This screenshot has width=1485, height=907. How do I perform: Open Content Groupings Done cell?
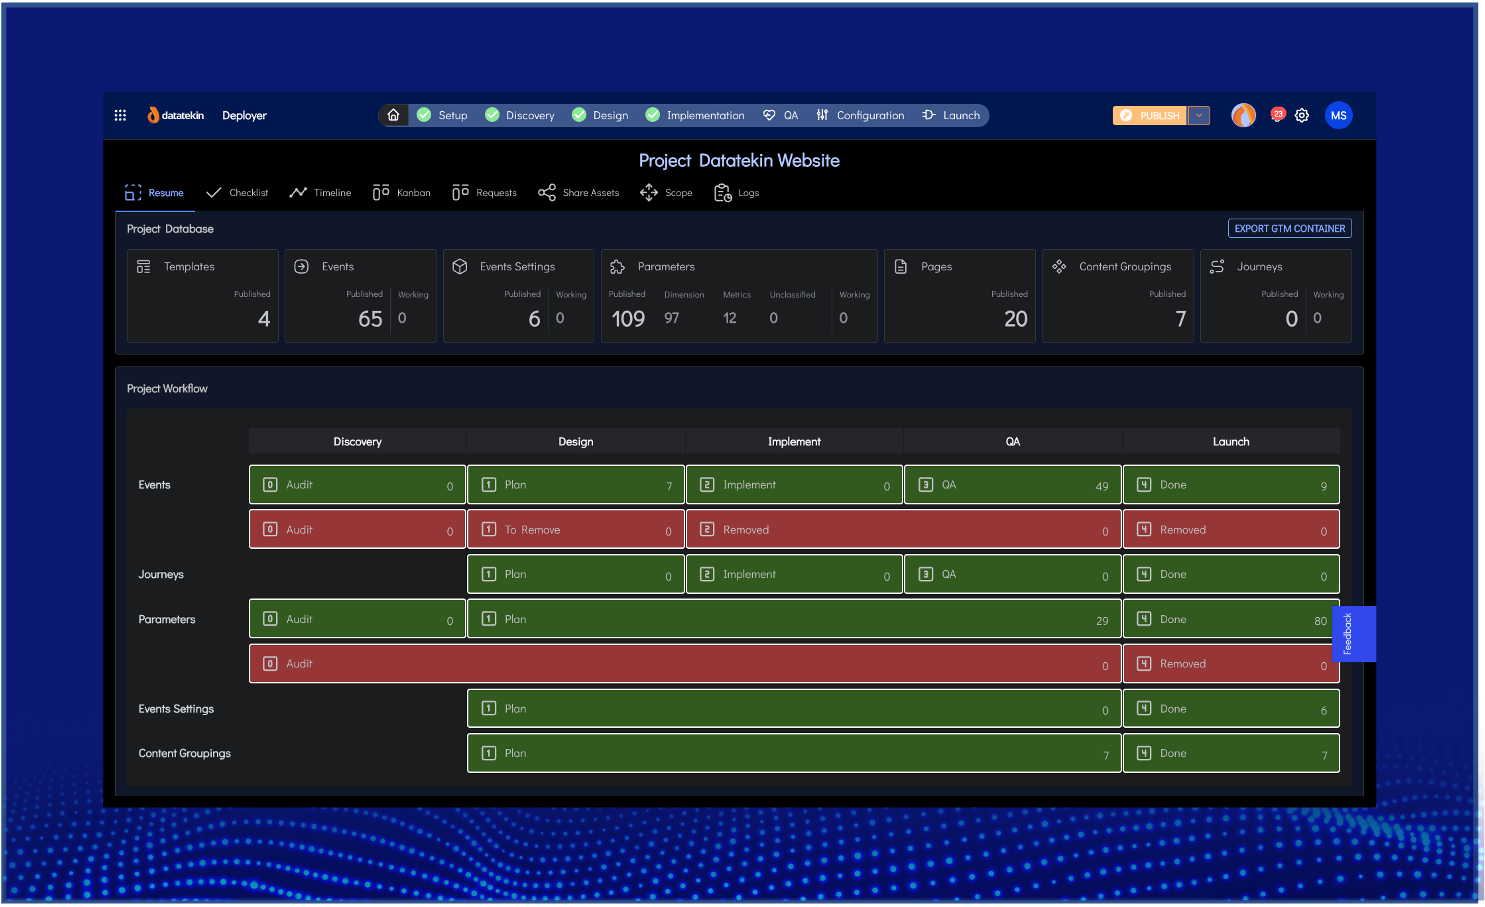click(1231, 753)
